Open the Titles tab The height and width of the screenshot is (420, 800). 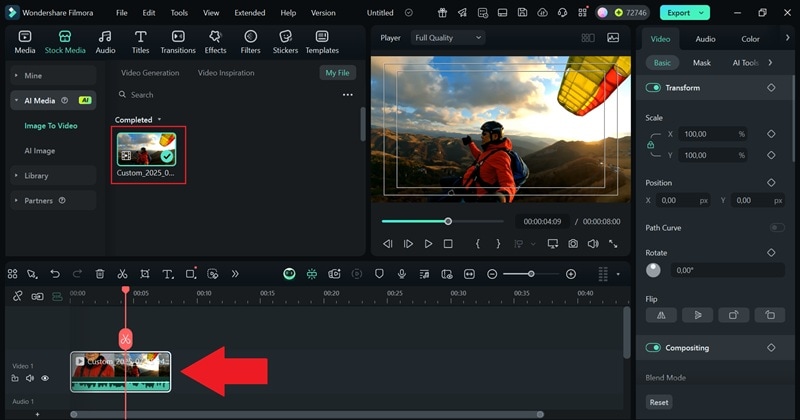pos(140,42)
